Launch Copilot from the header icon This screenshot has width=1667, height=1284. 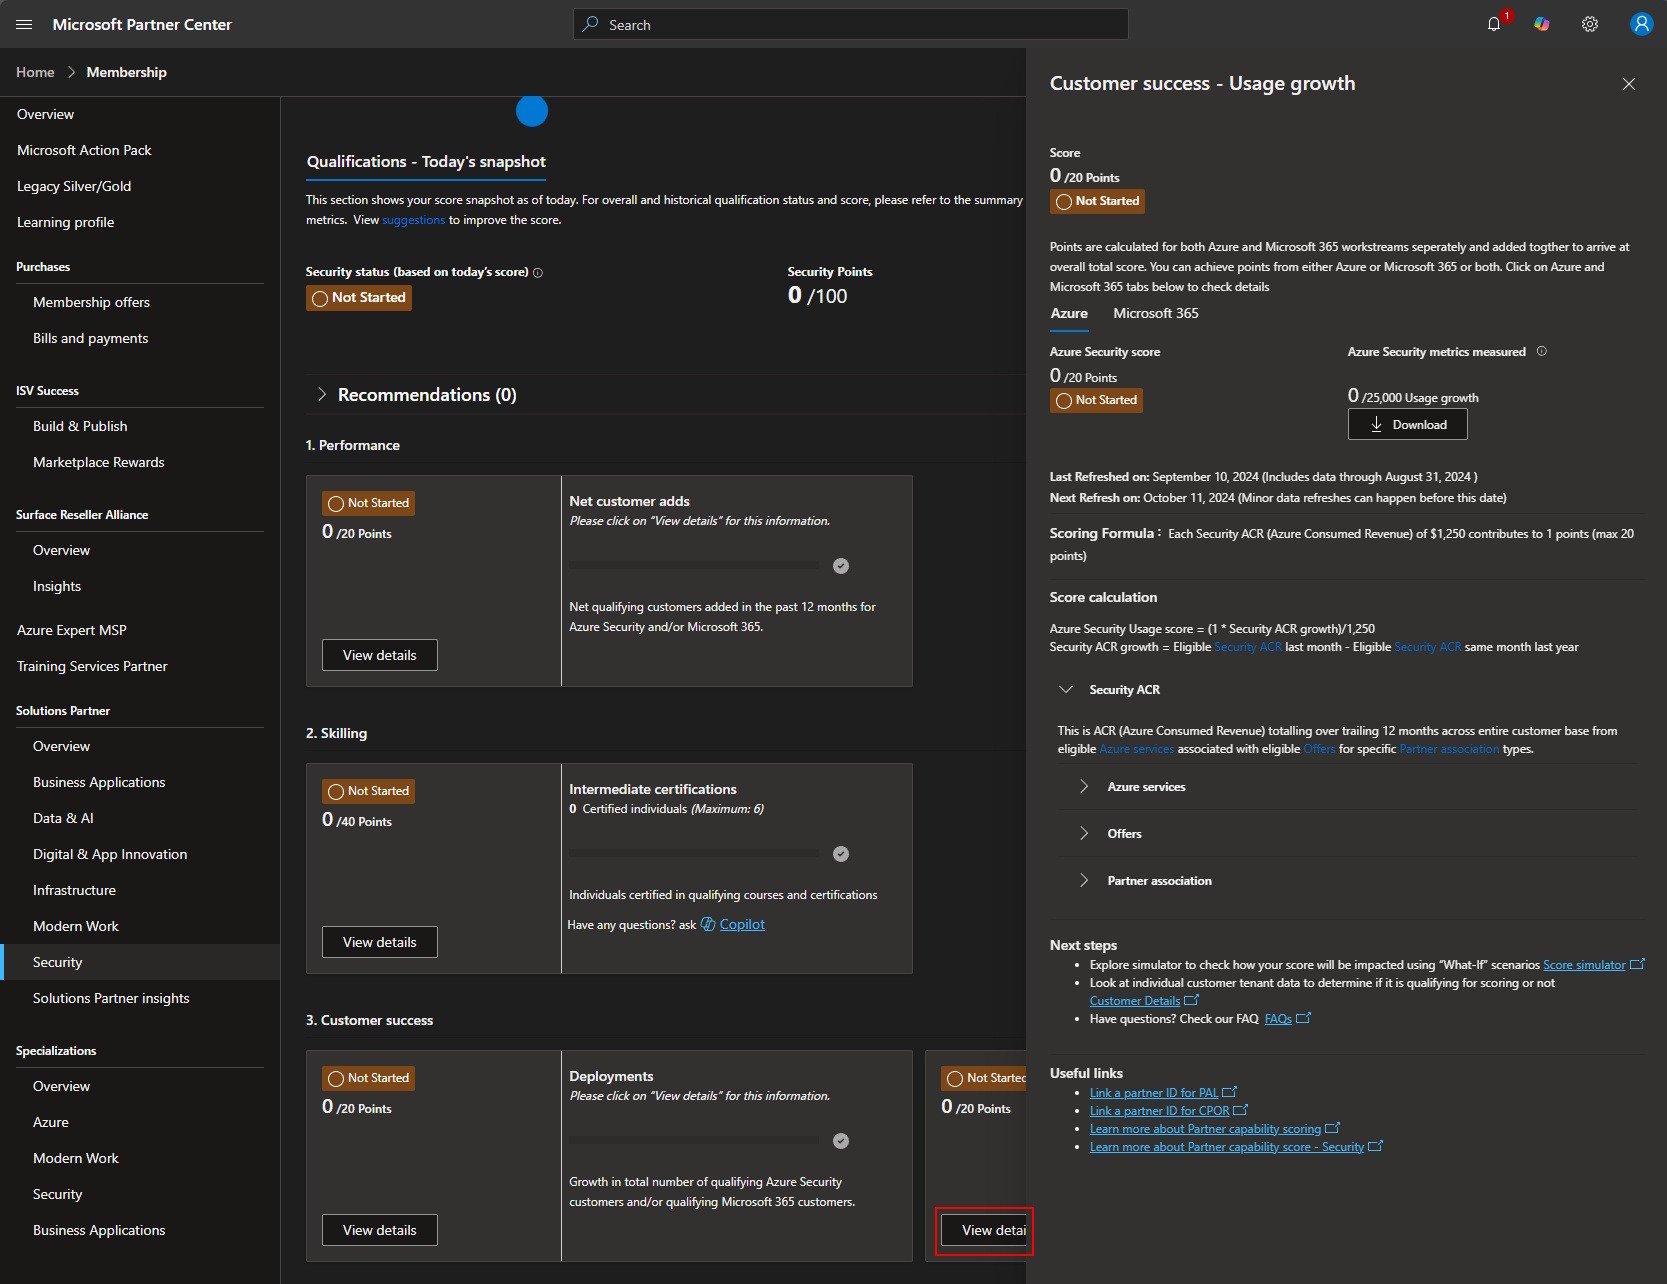point(1542,24)
